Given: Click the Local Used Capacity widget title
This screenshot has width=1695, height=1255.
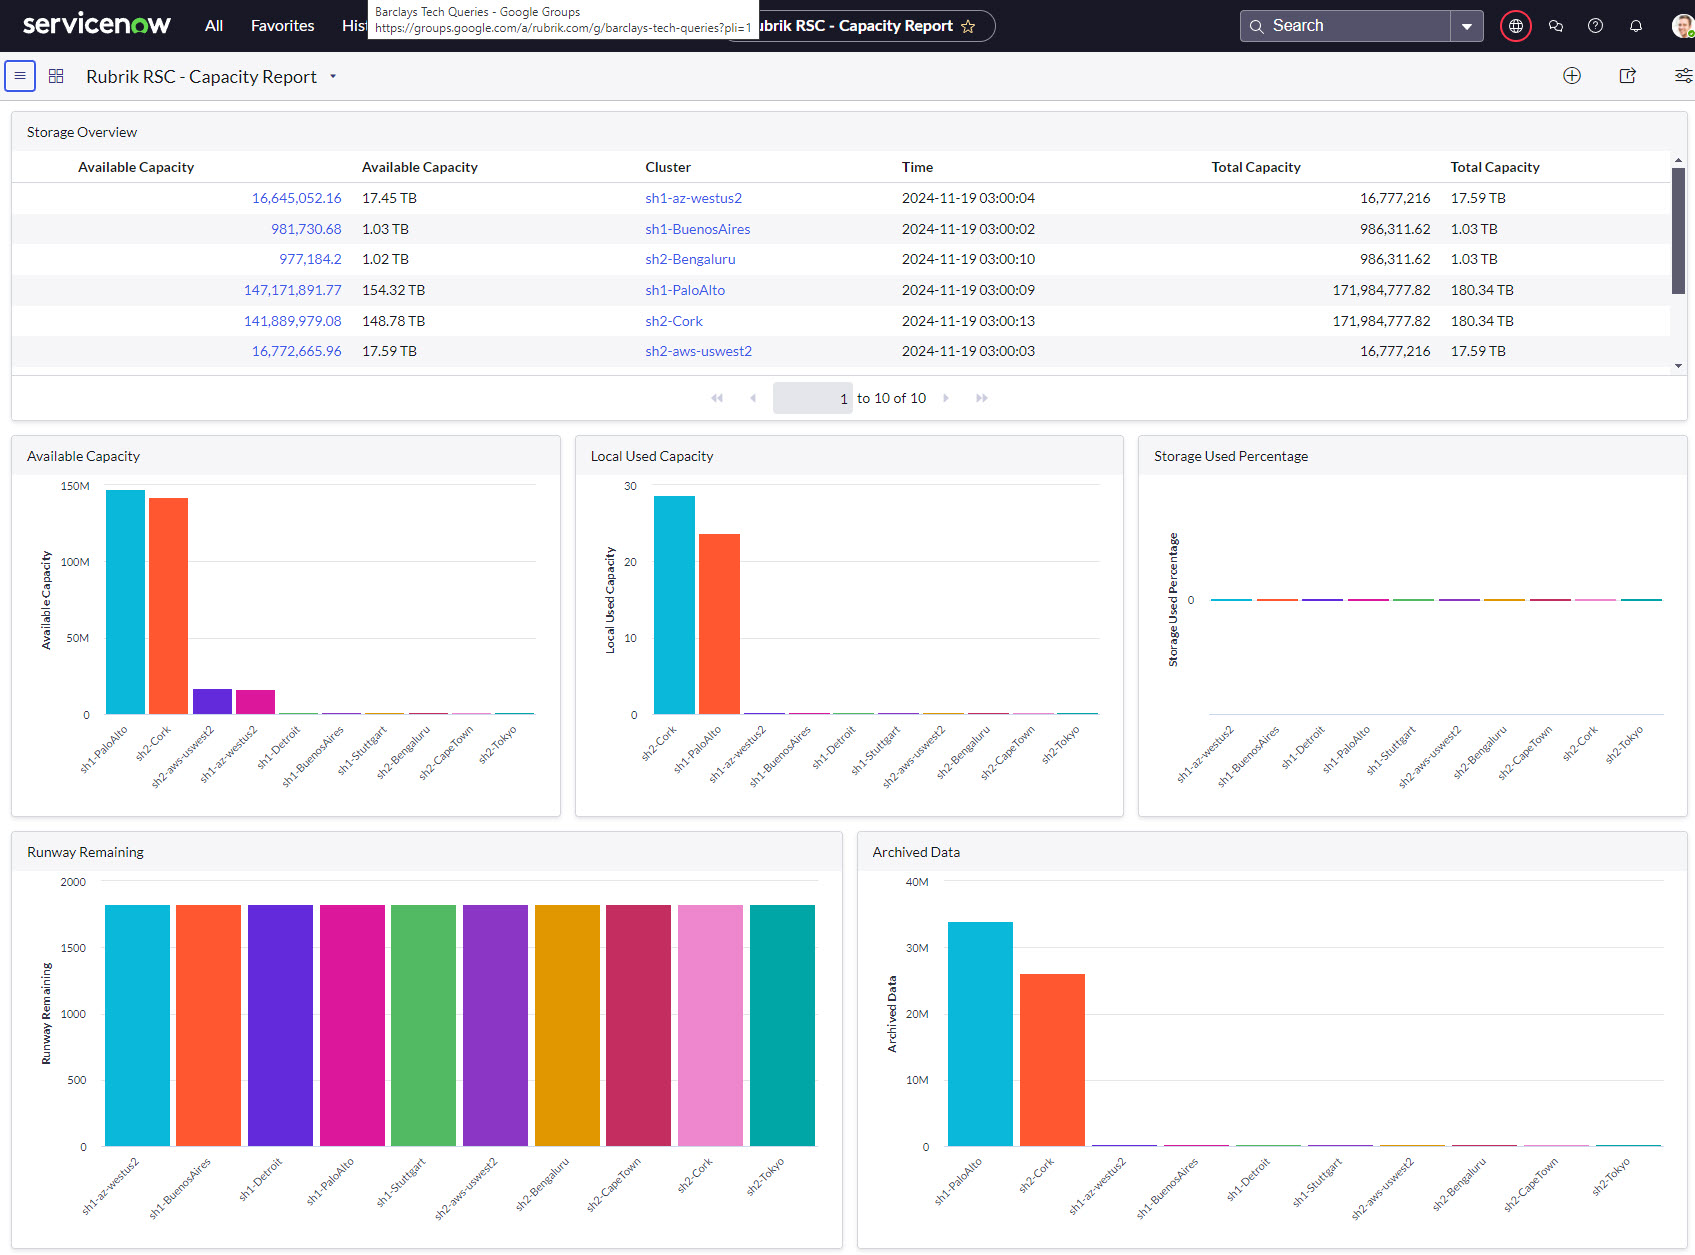Looking at the screenshot, I should [x=652, y=456].
